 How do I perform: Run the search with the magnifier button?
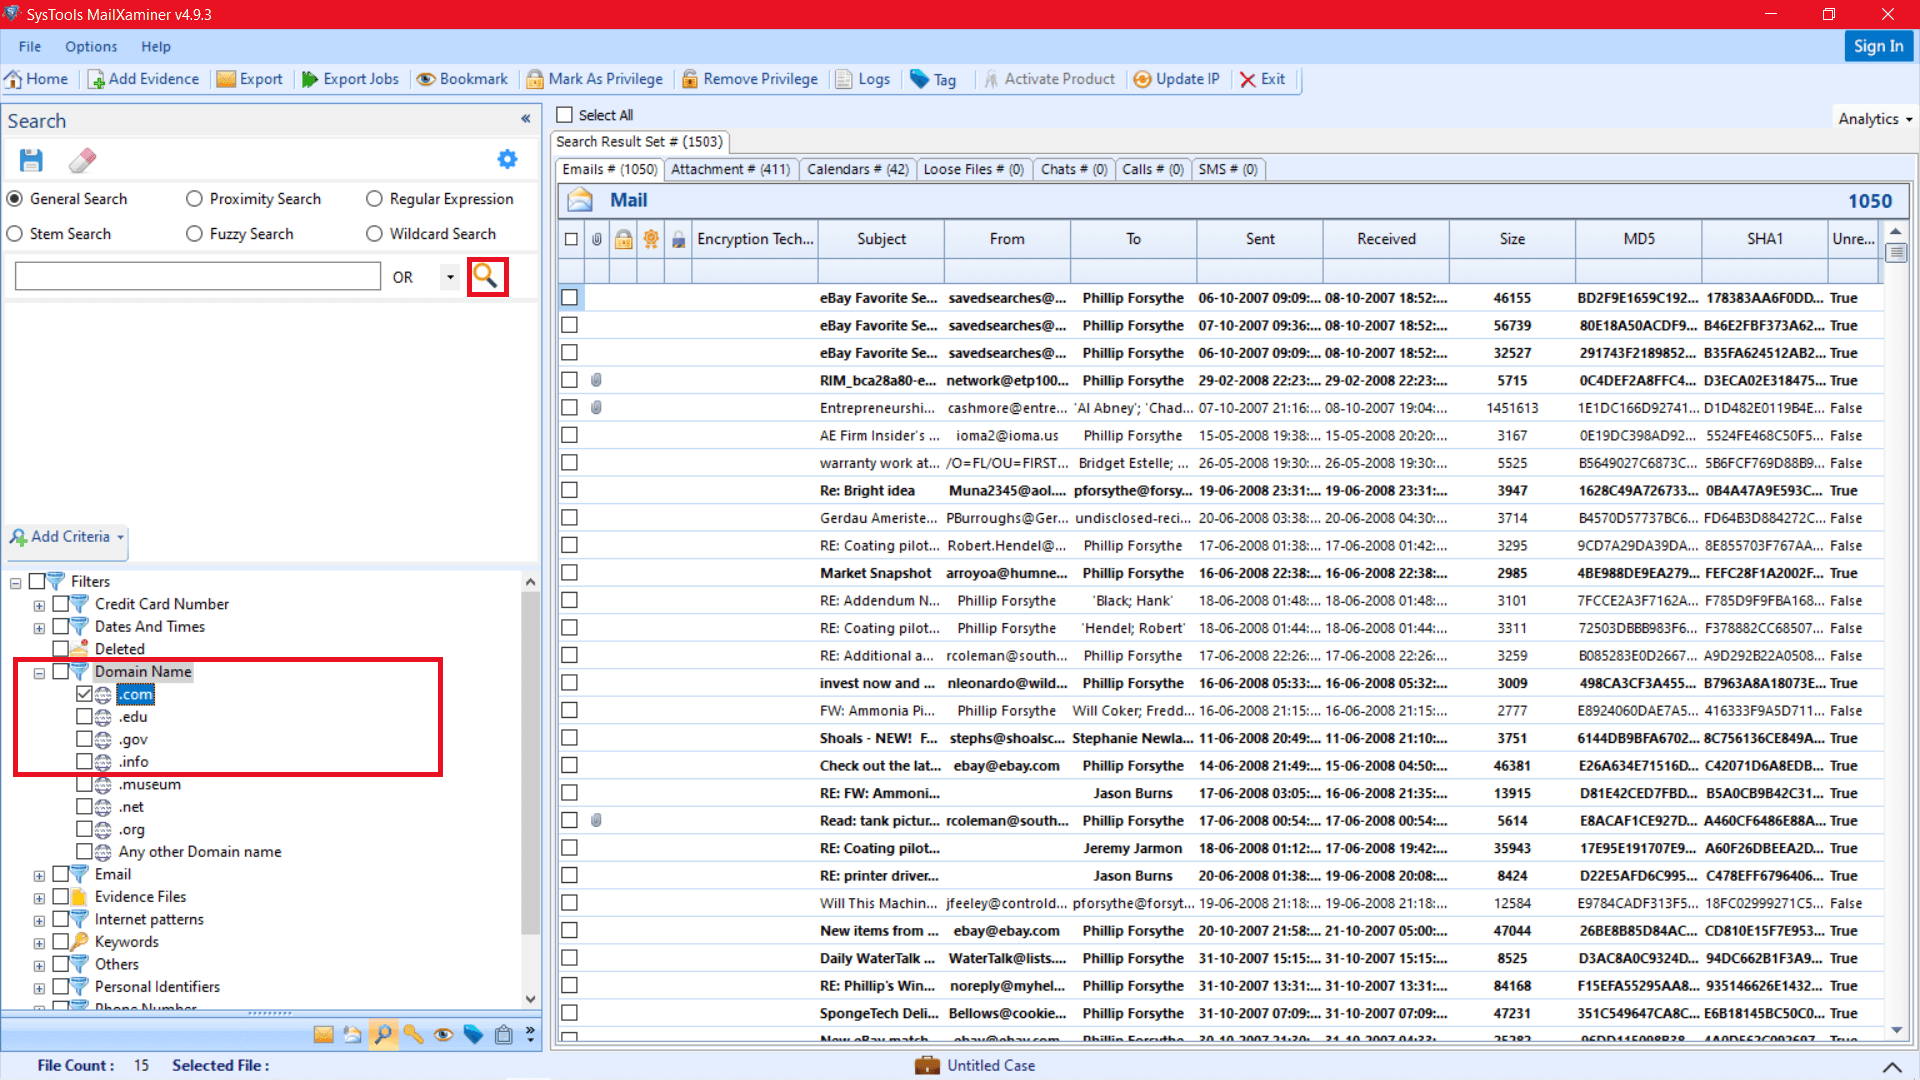(487, 276)
